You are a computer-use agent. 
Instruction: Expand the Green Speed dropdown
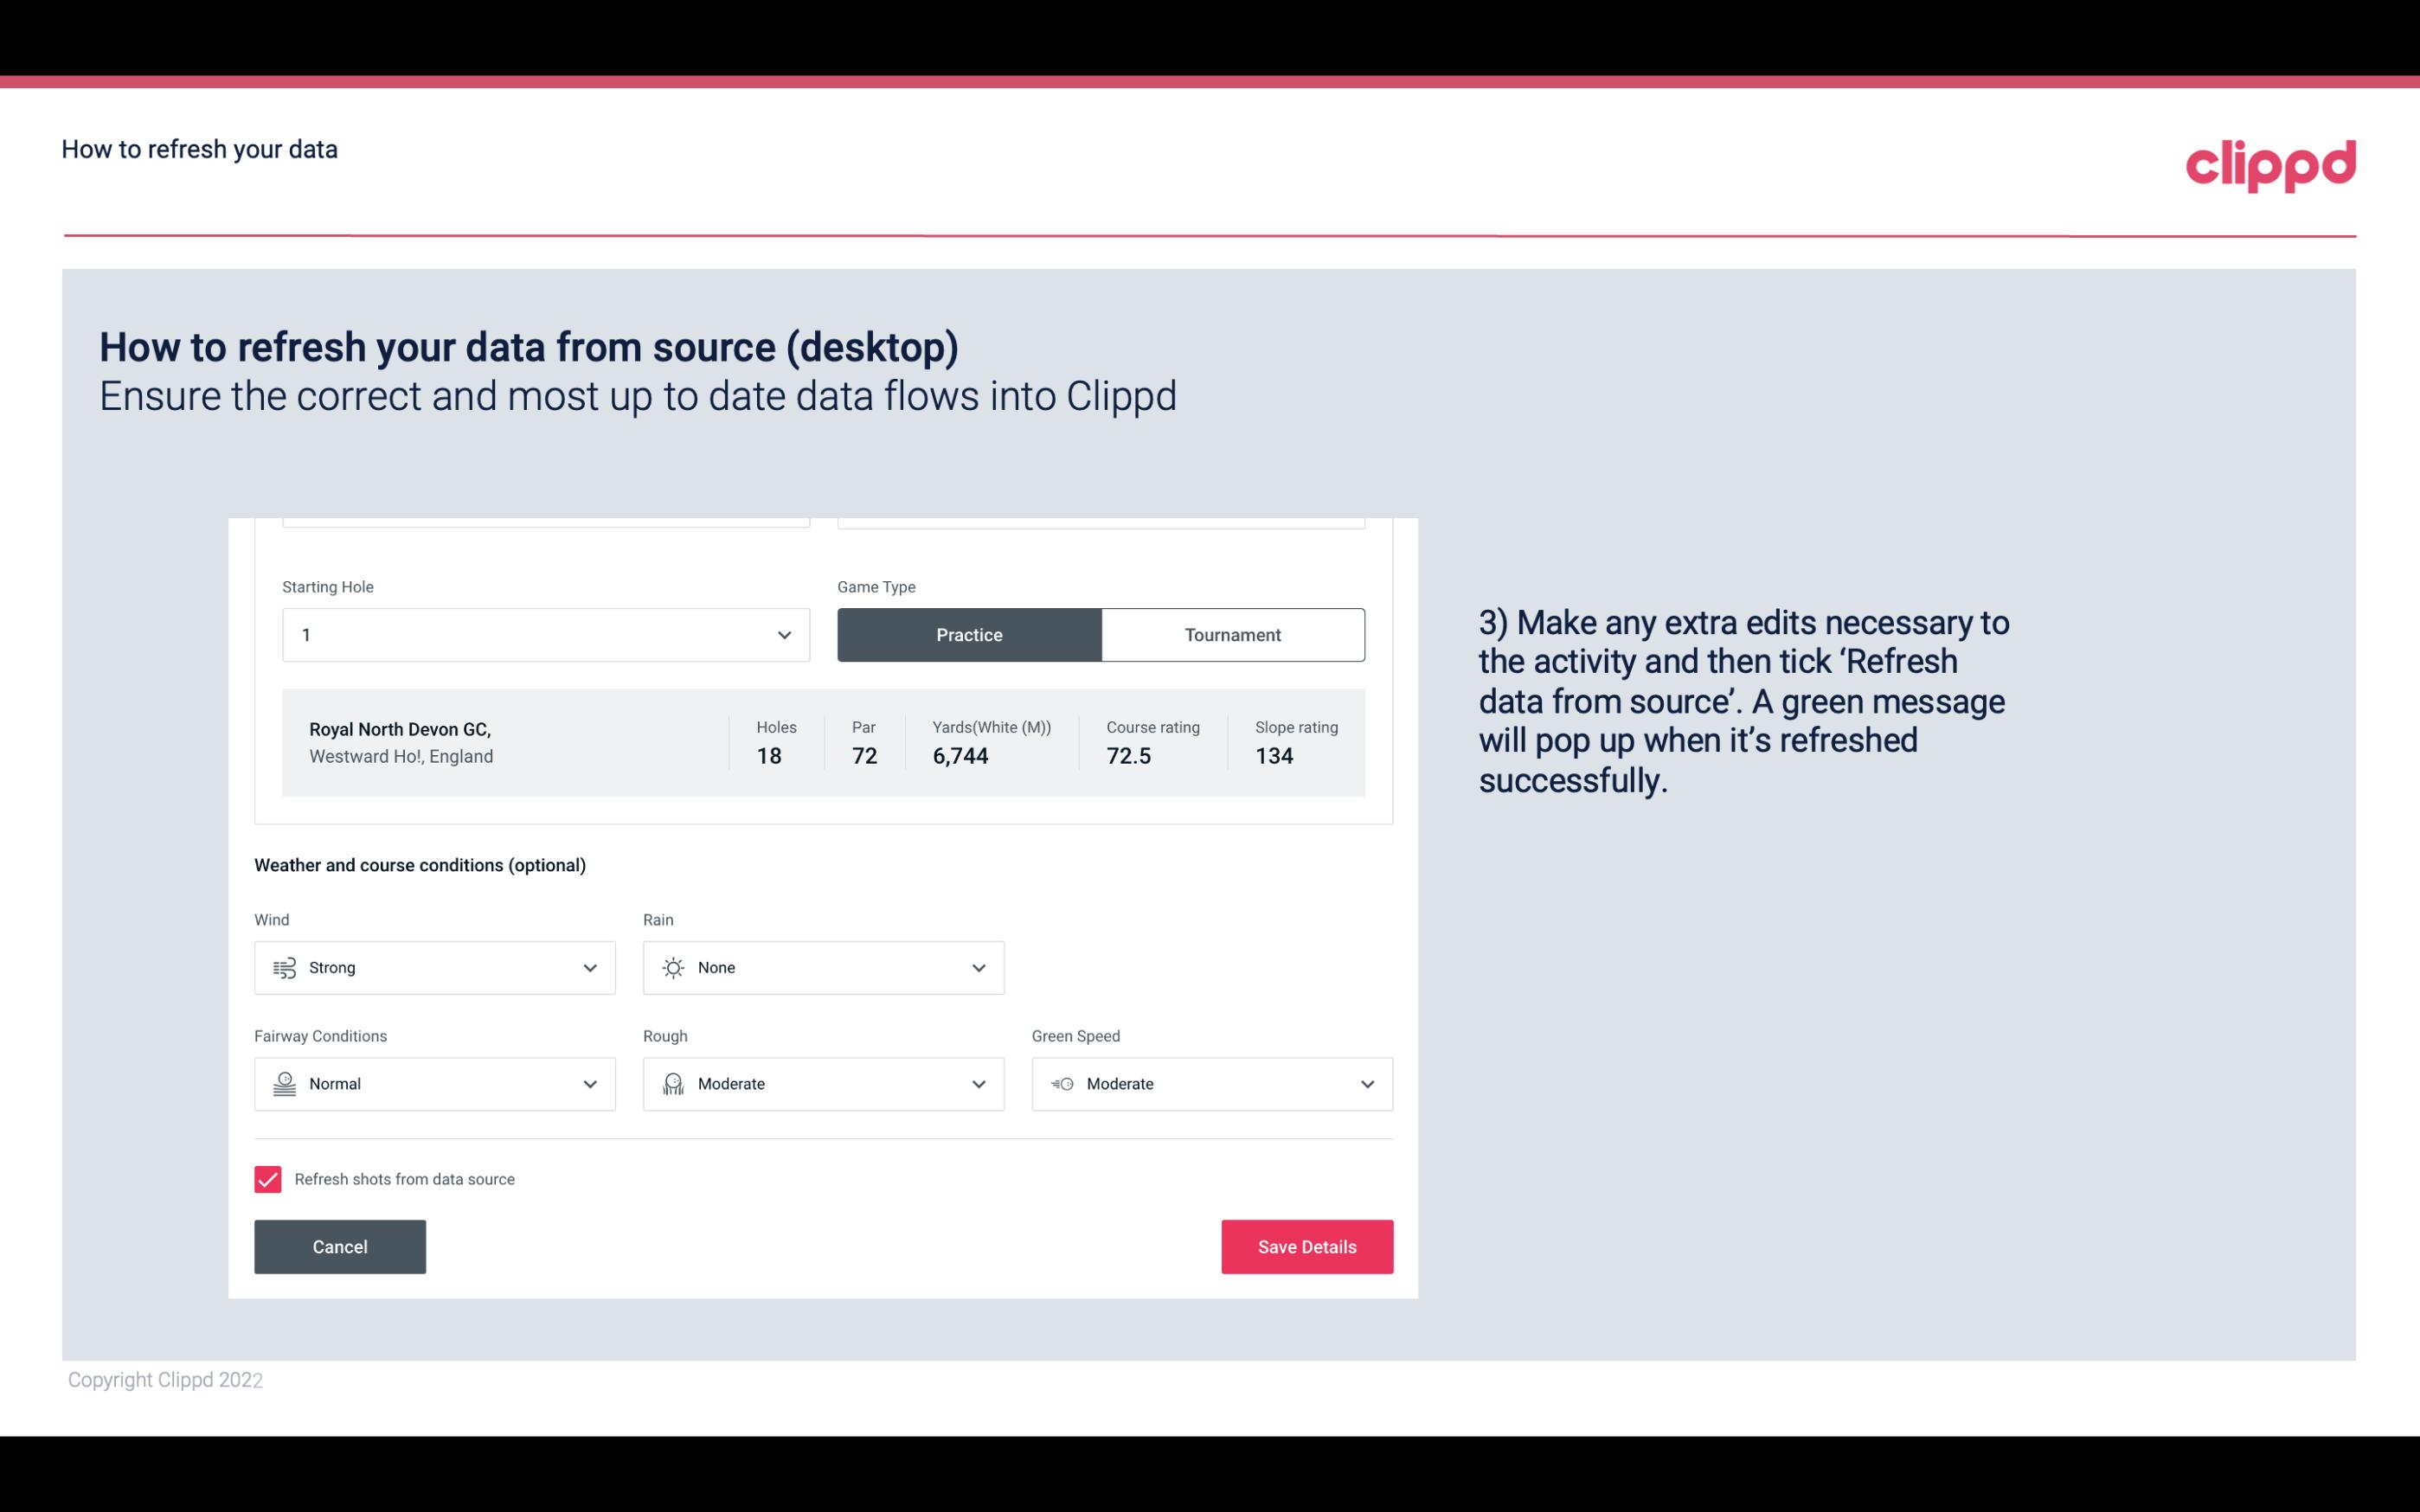(x=1368, y=1084)
